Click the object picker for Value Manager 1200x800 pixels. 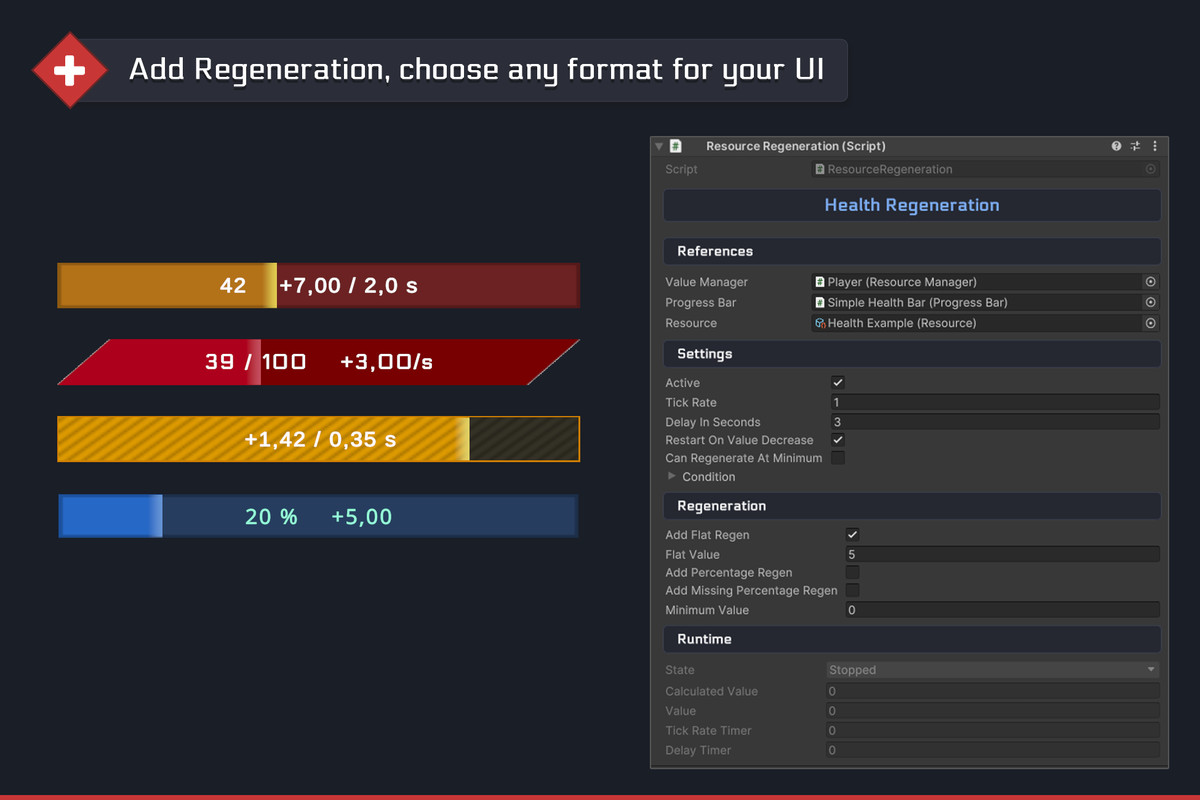point(1150,282)
